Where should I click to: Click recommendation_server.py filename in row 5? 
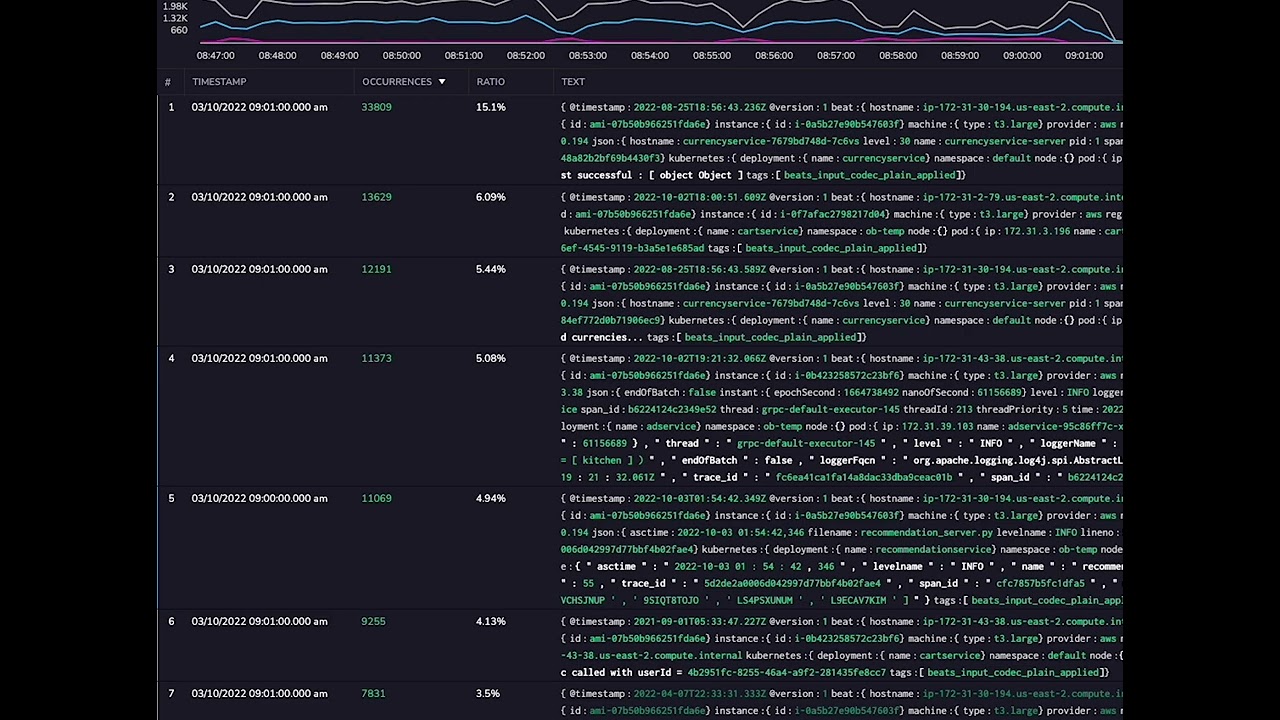pos(927,532)
